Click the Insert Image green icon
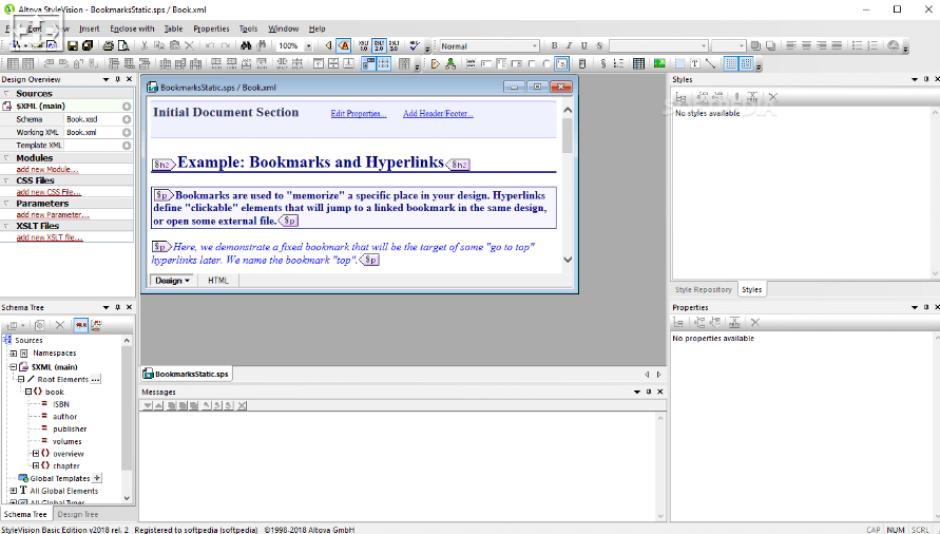The height and width of the screenshot is (534, 940). [x=659, y=64]
